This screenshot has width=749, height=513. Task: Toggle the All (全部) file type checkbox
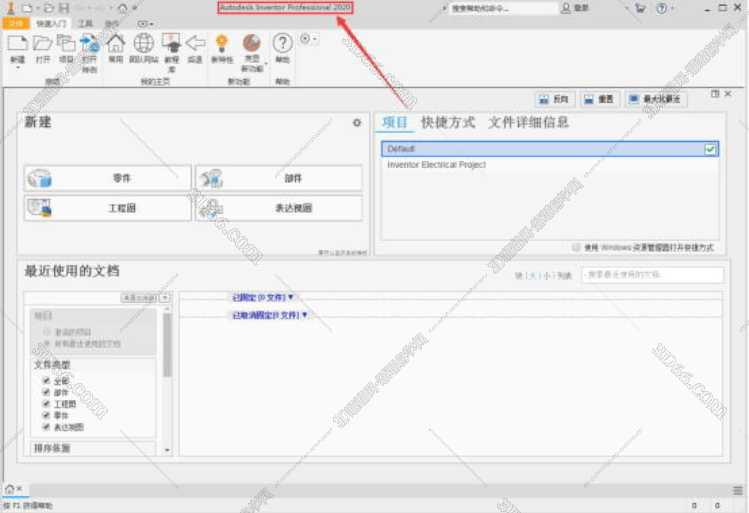click(x=46, y=381)
